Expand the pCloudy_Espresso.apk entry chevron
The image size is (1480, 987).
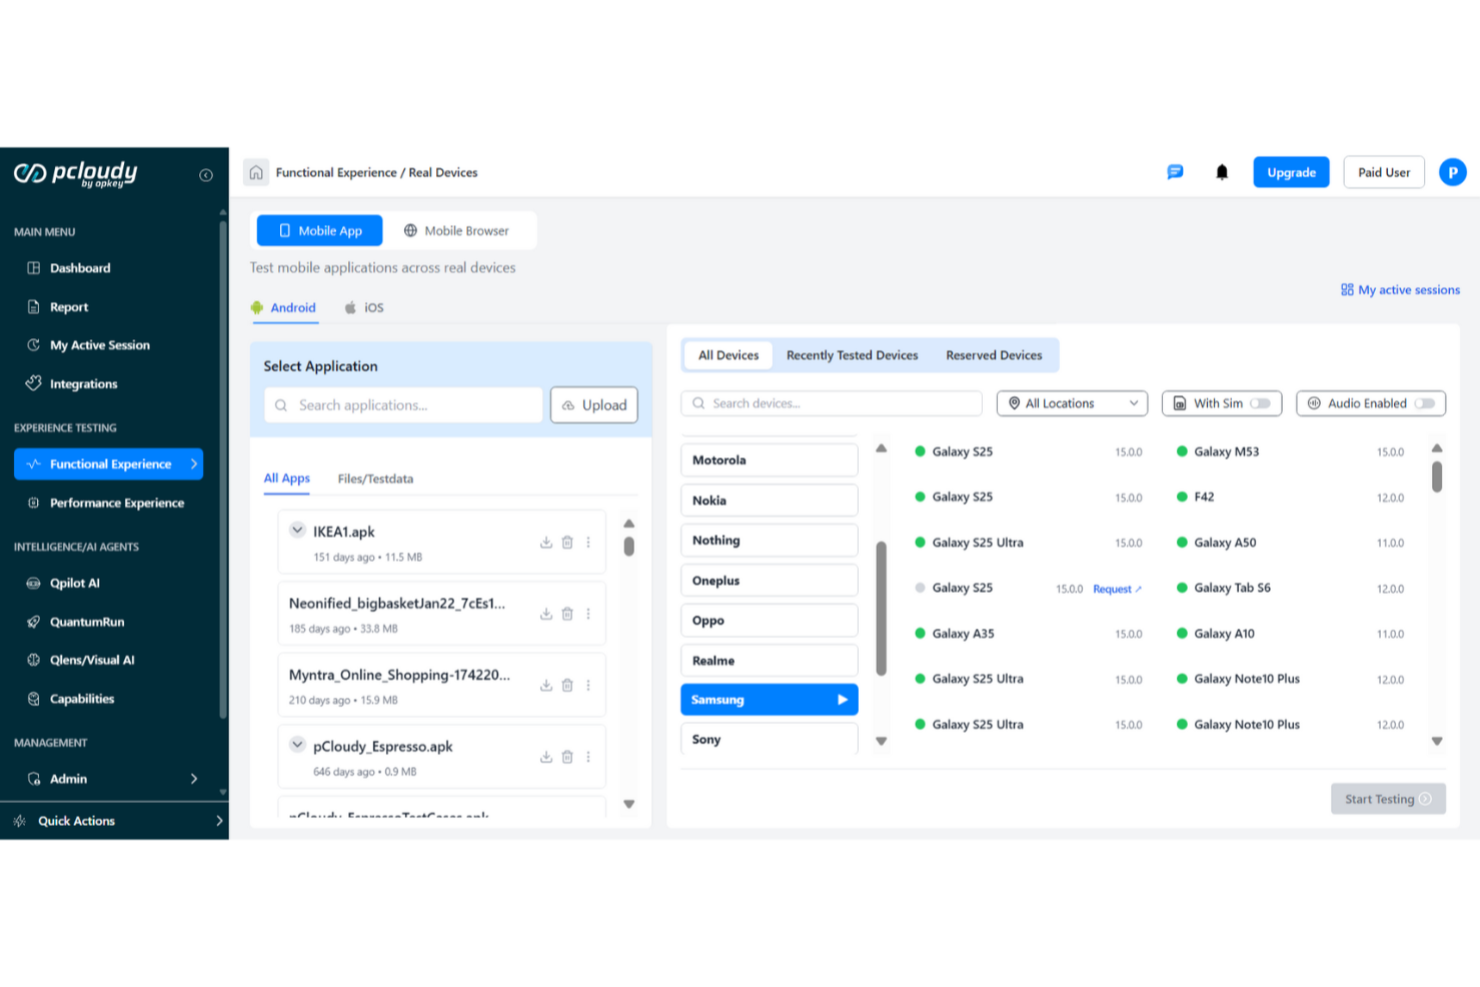click(x=297, y=745)
